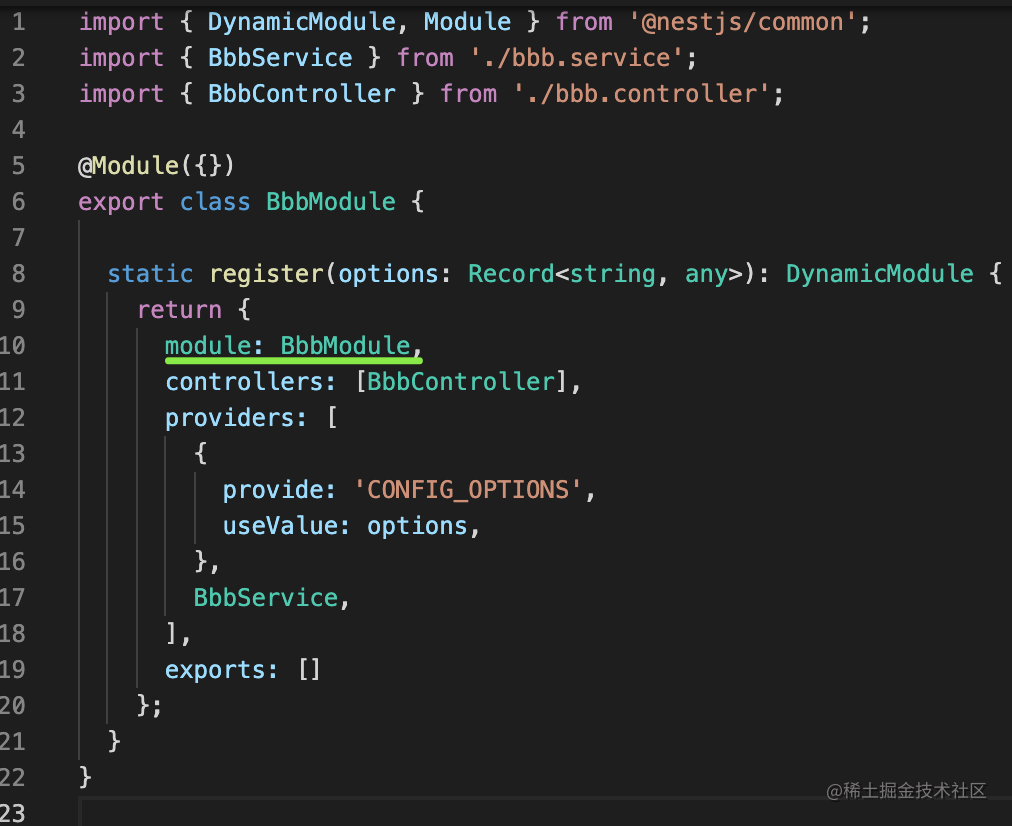Click the exports property key on line 19
This screenshot has width=1012, height=826.
pos(221,670)
